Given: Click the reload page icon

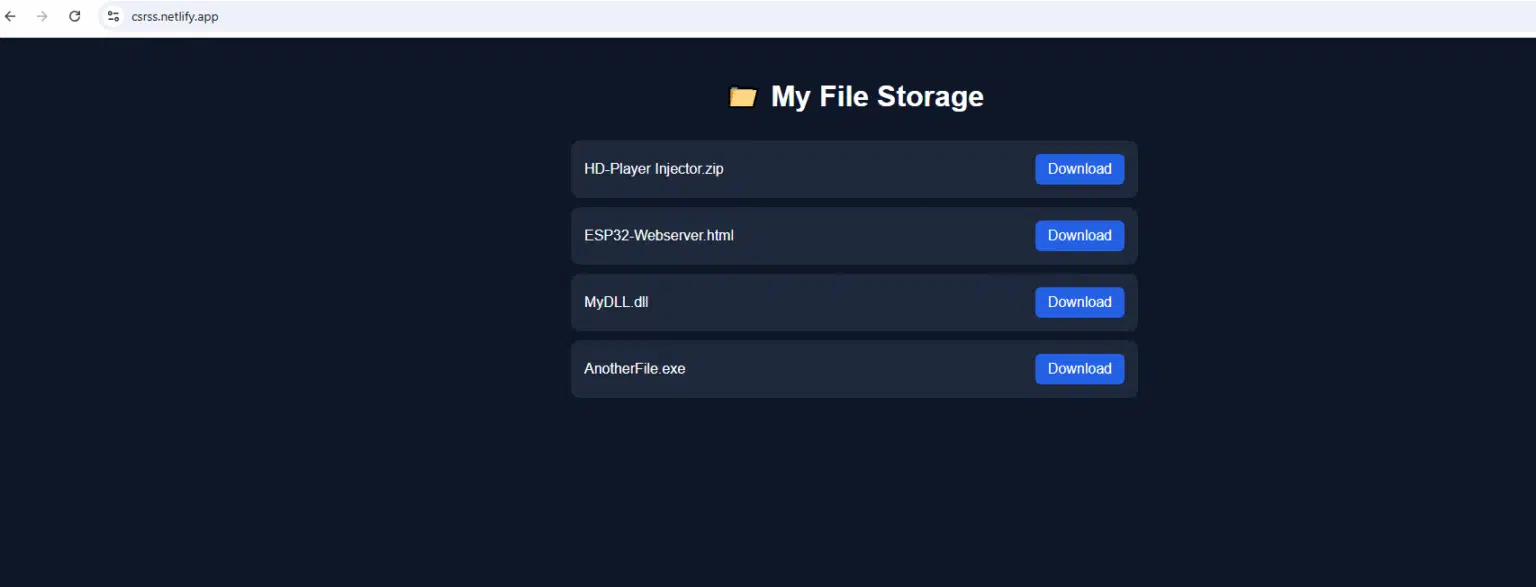Looking at the screenshot, I should (74, 16).
